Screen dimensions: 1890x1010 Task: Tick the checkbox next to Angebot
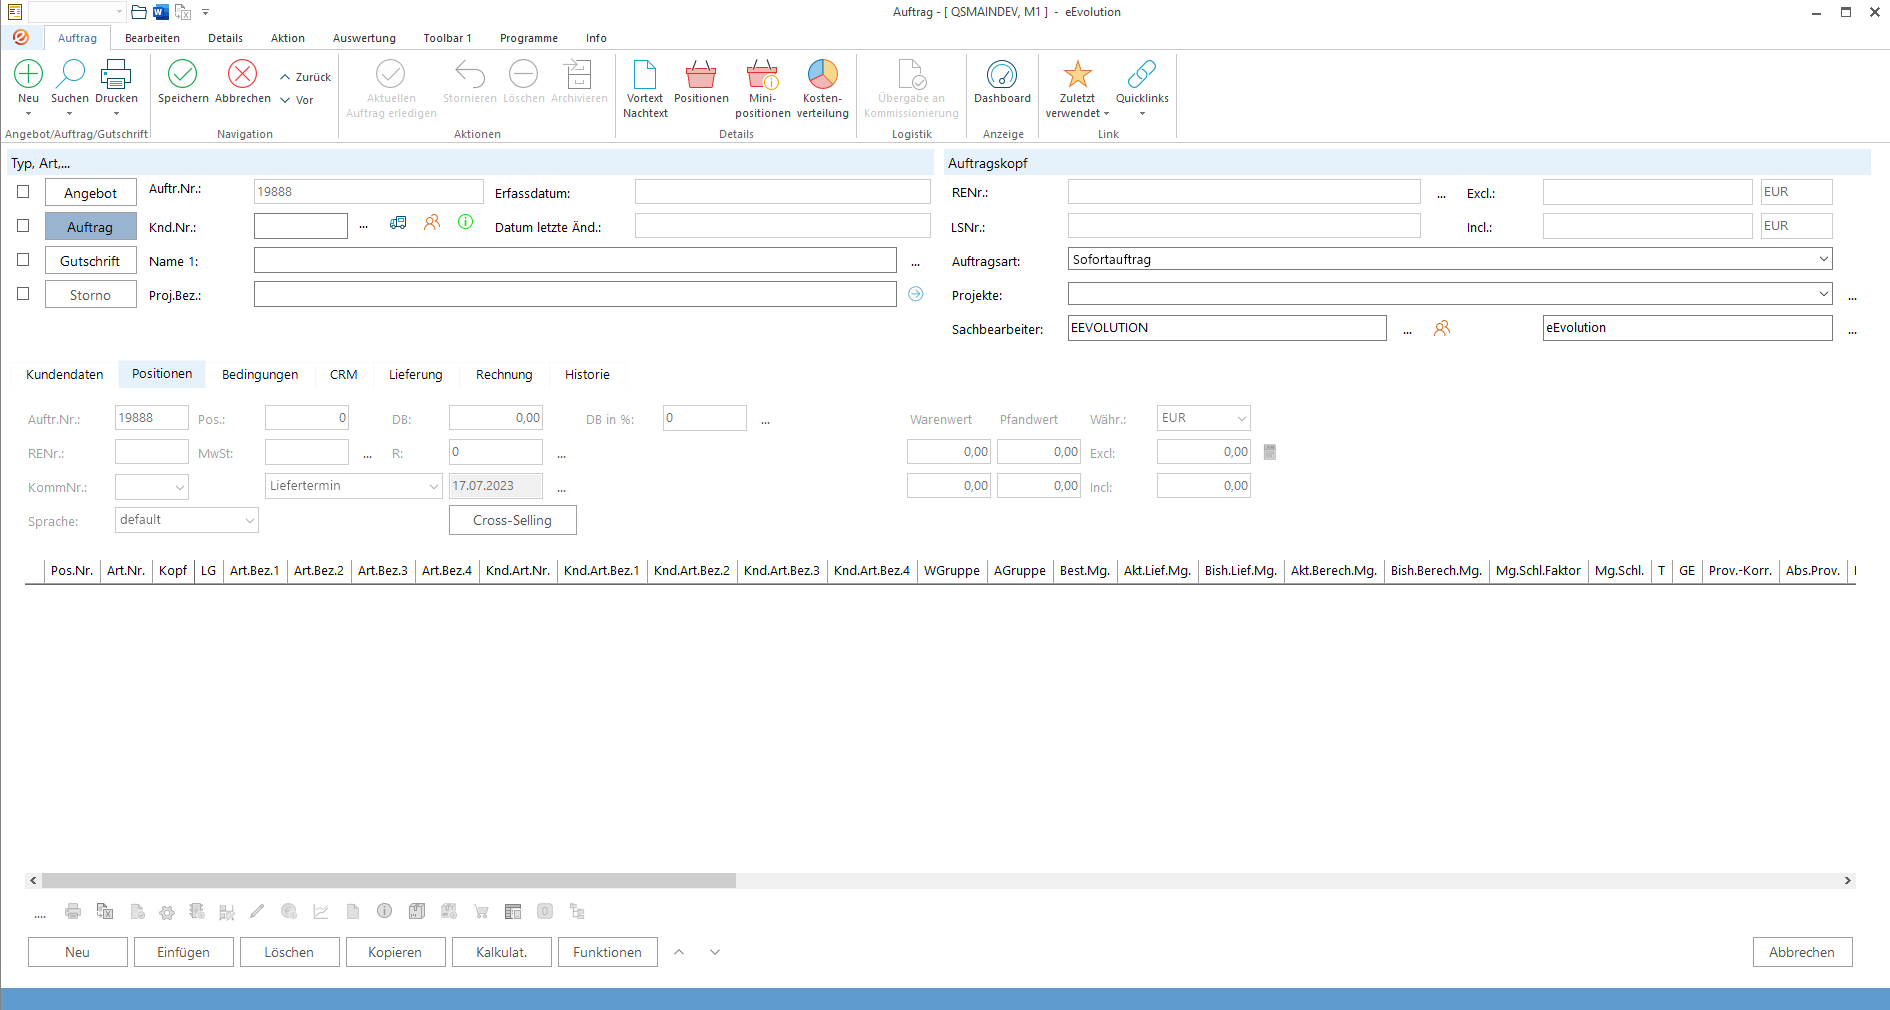click(23, 192)
